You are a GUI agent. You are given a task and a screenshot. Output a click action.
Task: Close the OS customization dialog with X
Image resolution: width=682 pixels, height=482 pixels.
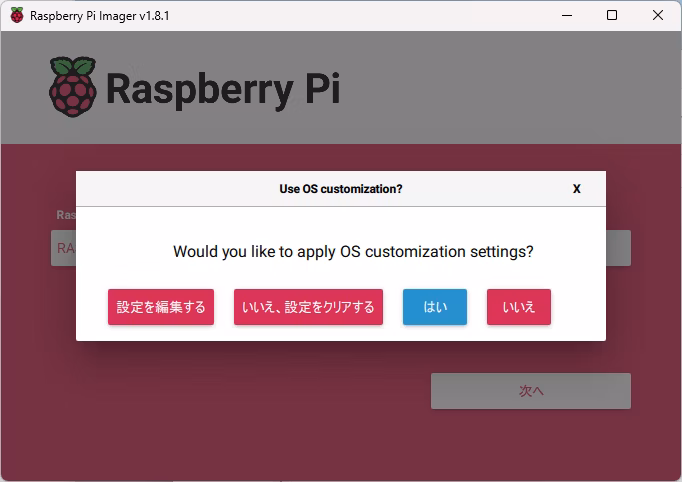tap(577, 189)
